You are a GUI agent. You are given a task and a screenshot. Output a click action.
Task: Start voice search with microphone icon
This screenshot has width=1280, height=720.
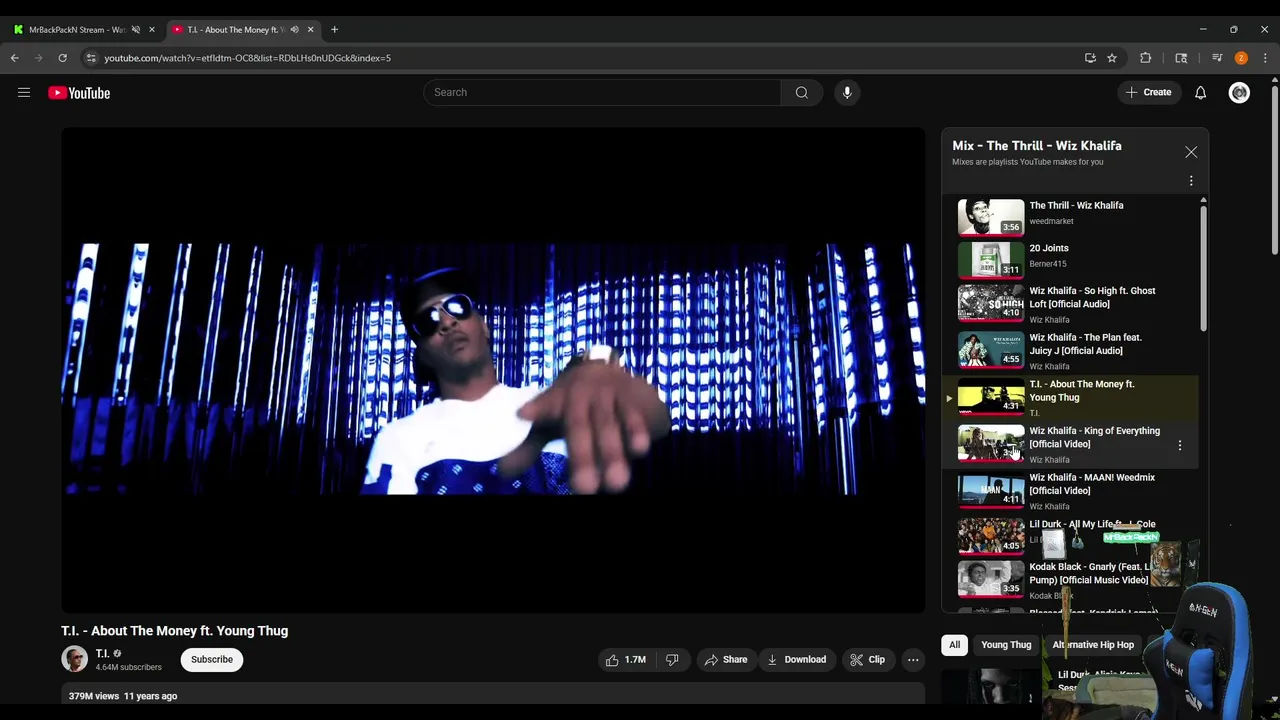(847, 92)
